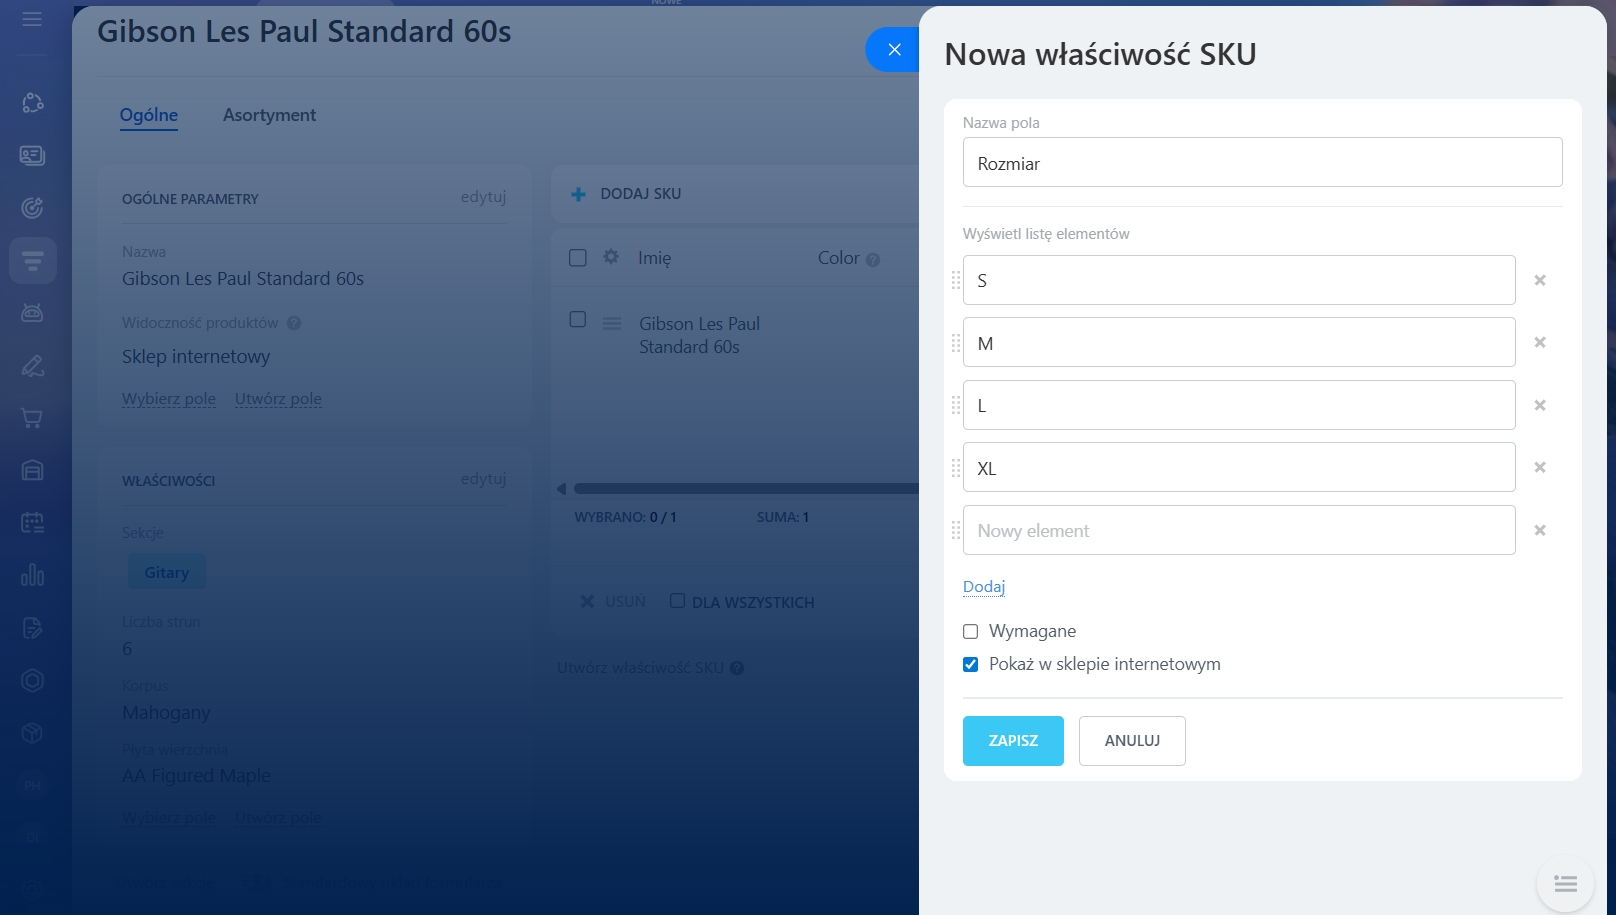This screenshot has height=915, width=1616.
Task: Click the drag handle of the L element
Action: tap(956, 405)
